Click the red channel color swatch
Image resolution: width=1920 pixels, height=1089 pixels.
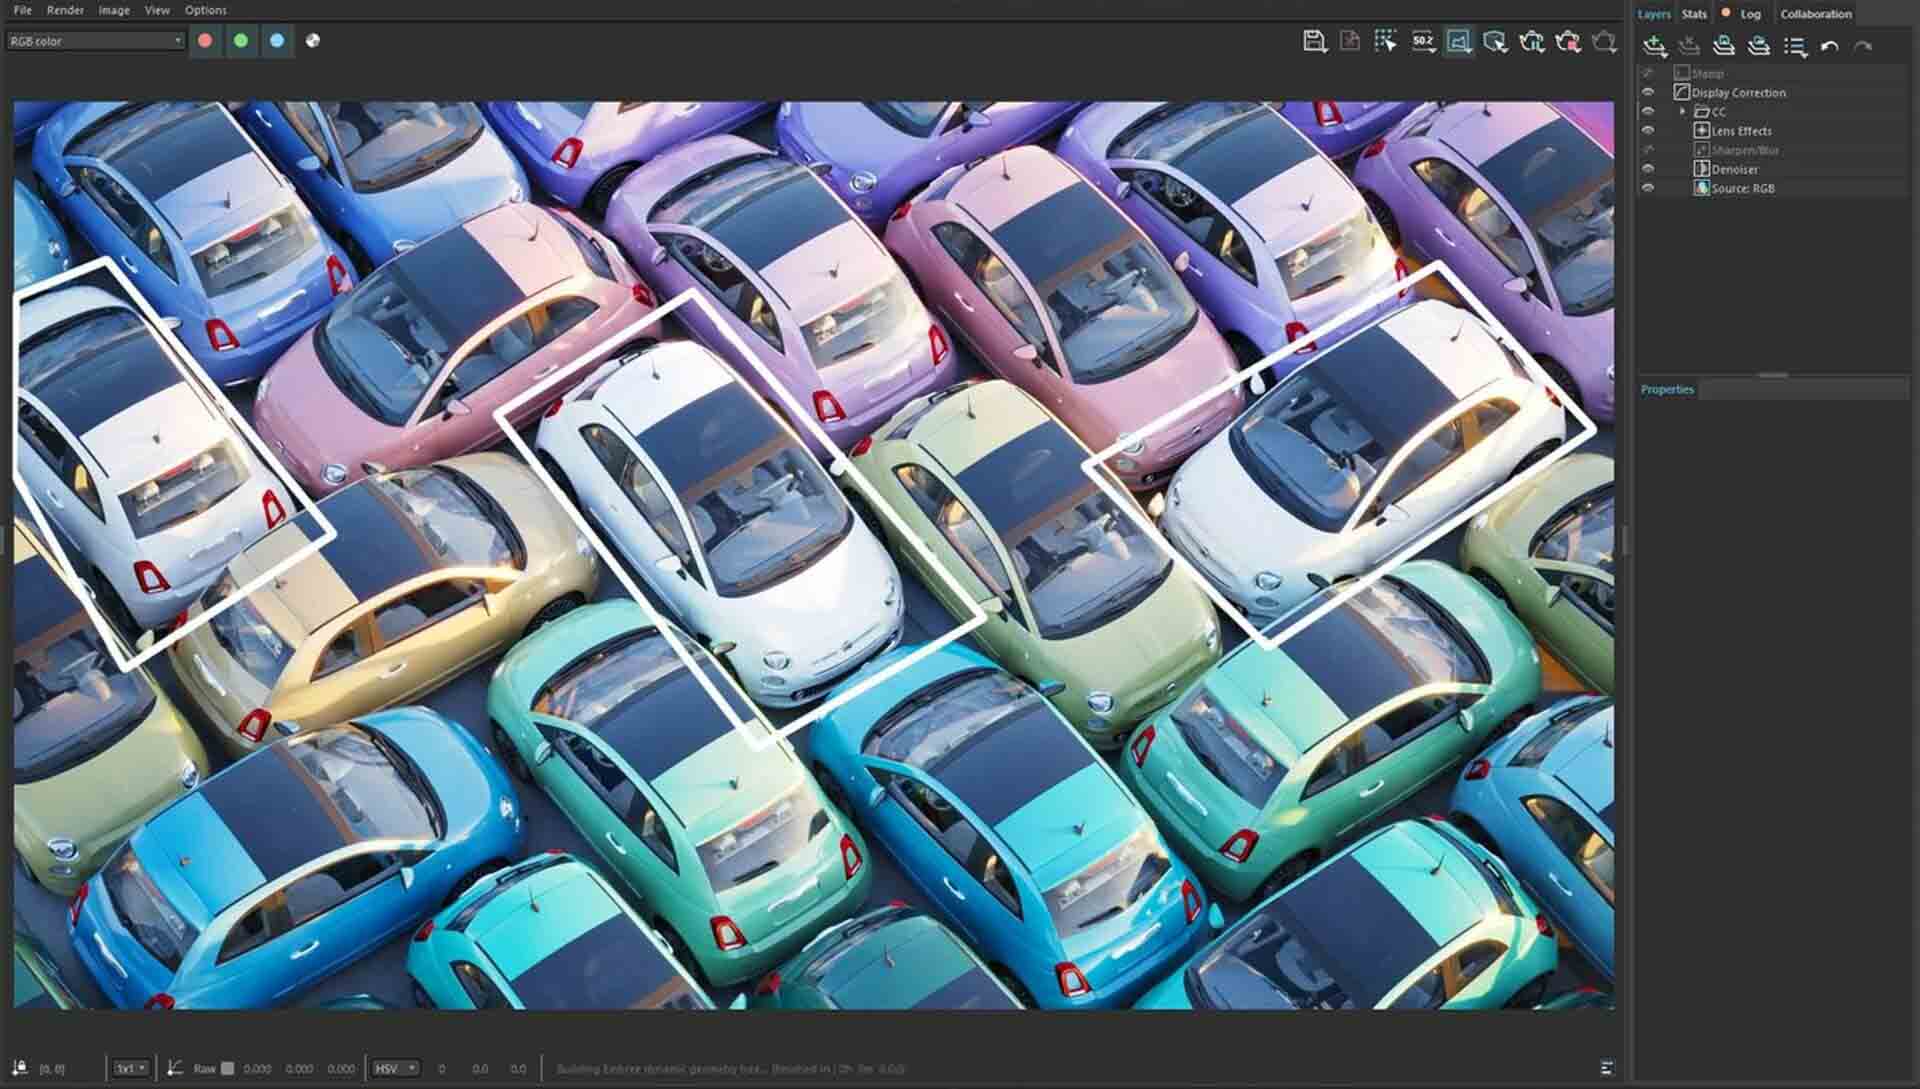pos(207,41)
